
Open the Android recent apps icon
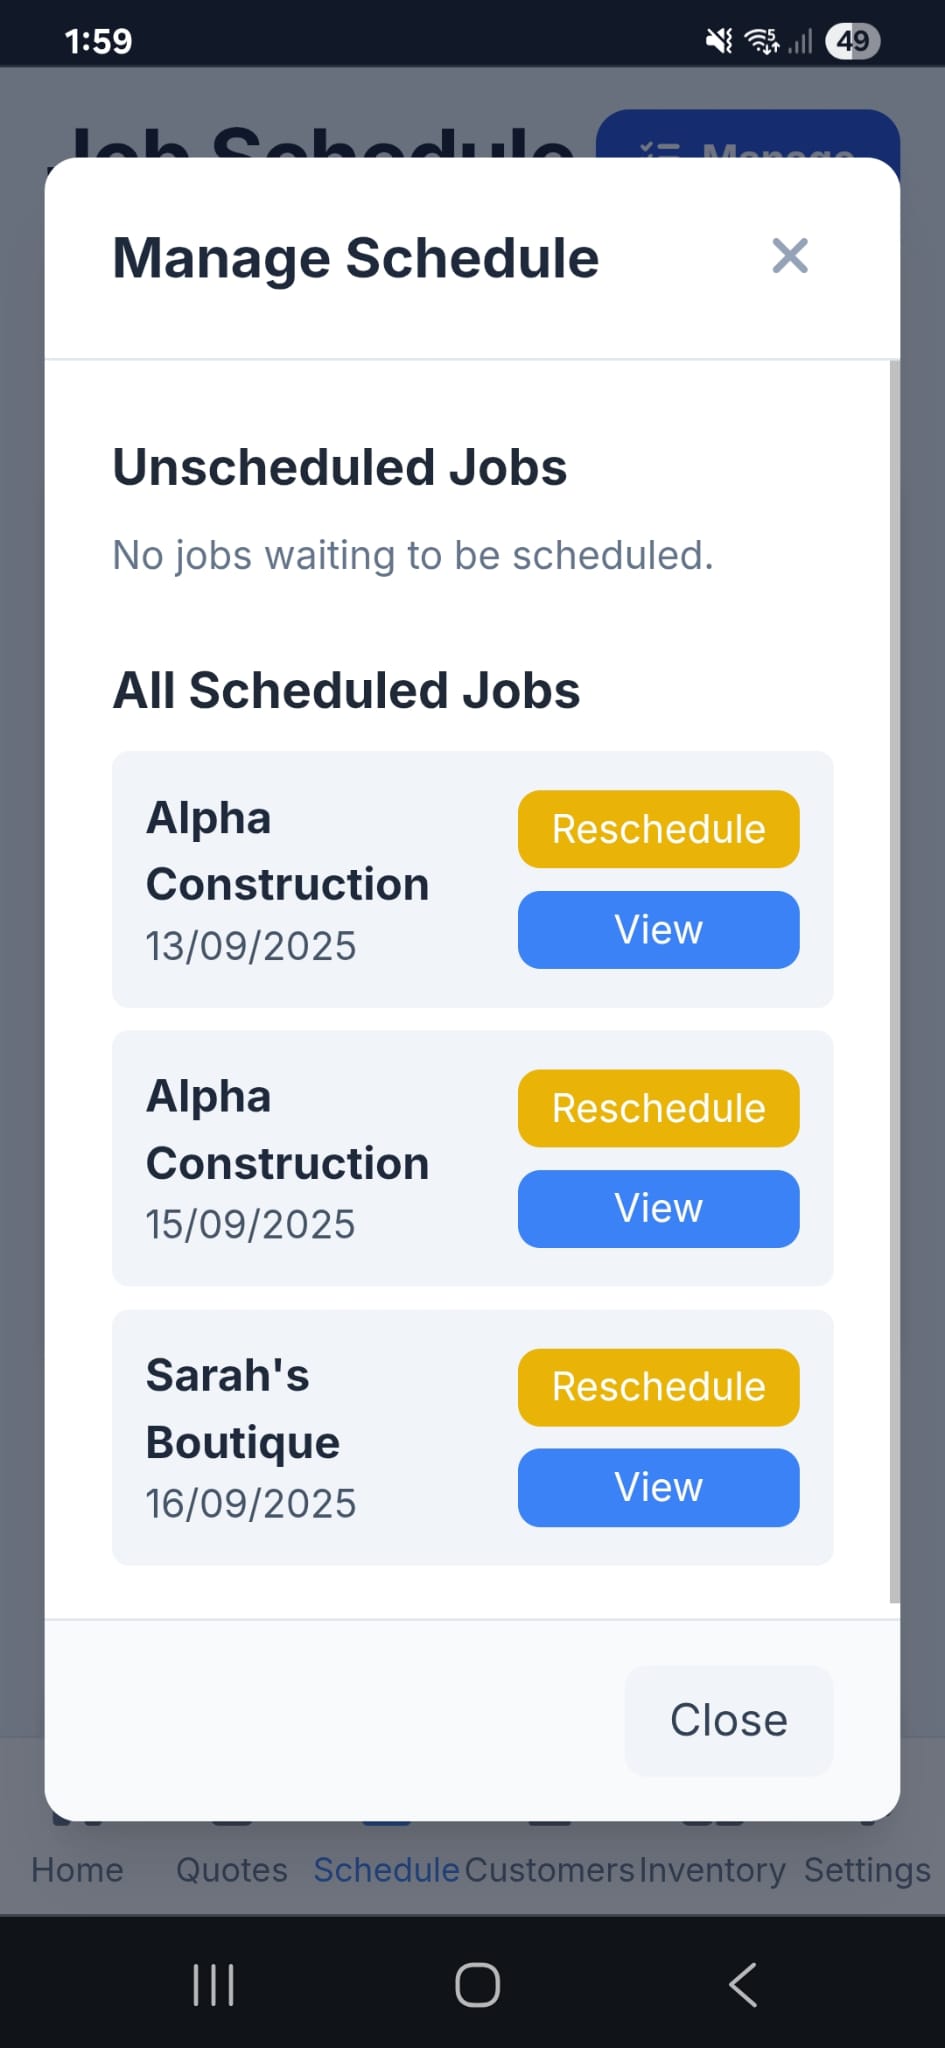(x=213, y=1985)
